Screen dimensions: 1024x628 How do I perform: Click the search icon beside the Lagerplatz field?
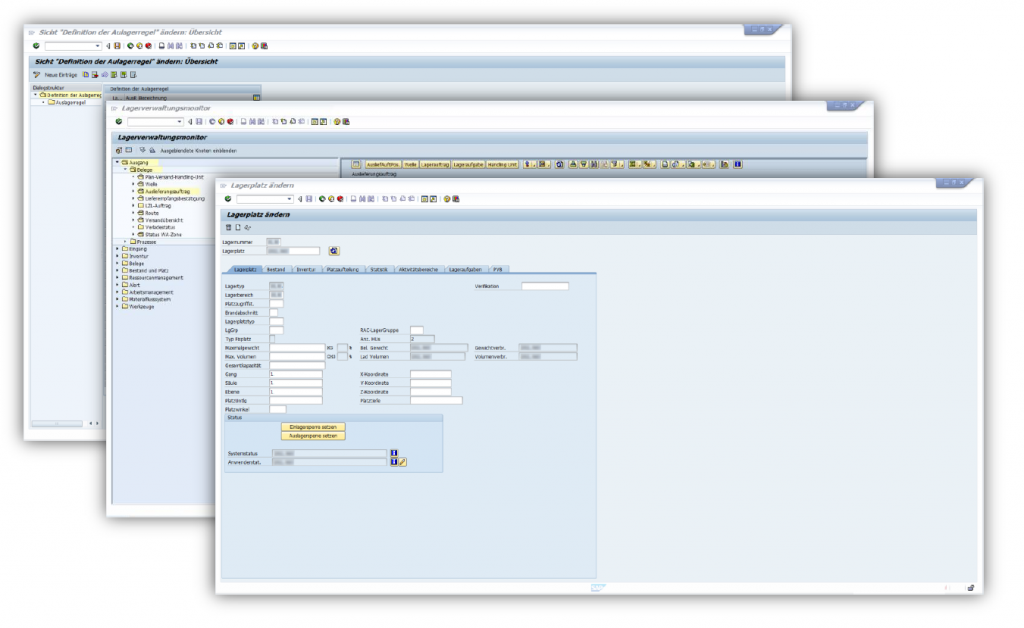pos(333,251)
